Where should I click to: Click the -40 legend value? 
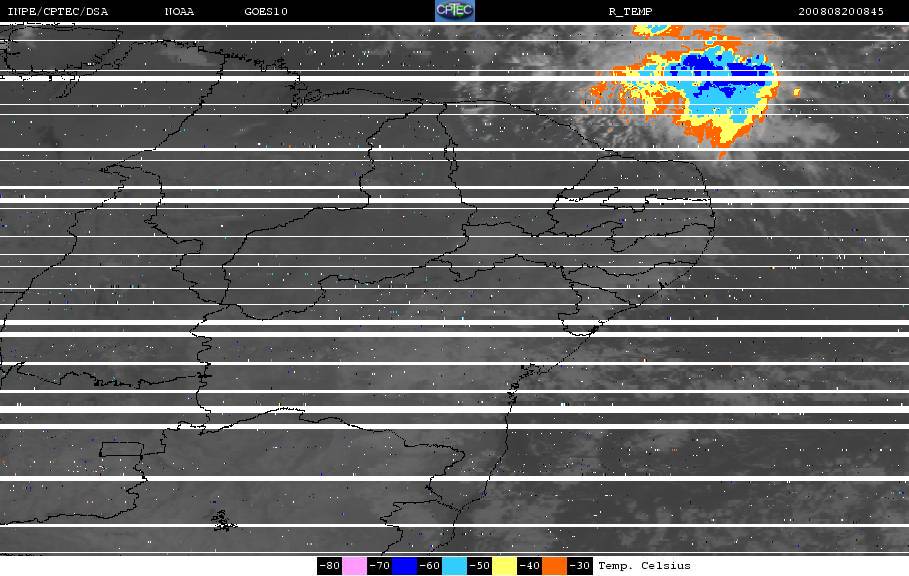[x=529, y=566]
